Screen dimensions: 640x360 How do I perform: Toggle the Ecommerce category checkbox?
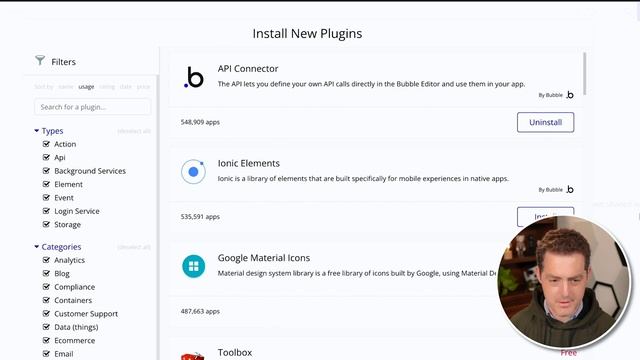46,340
